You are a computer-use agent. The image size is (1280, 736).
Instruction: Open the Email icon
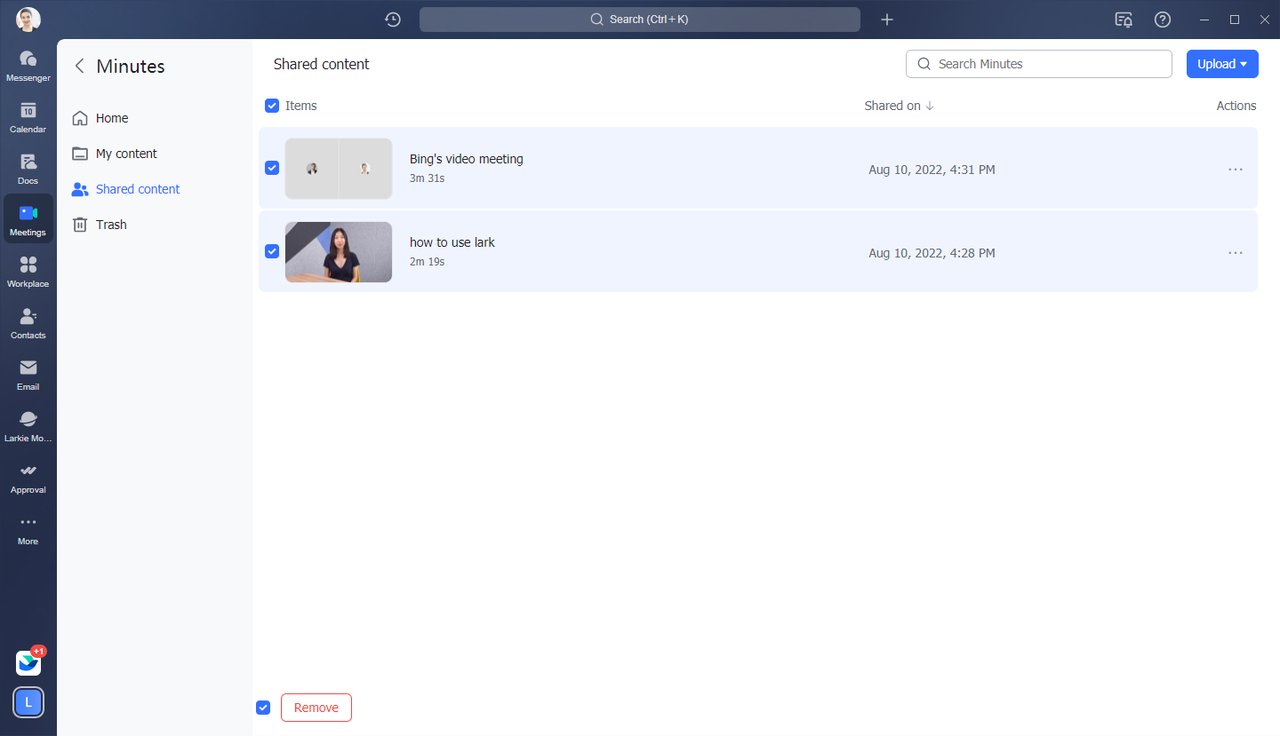28,373
